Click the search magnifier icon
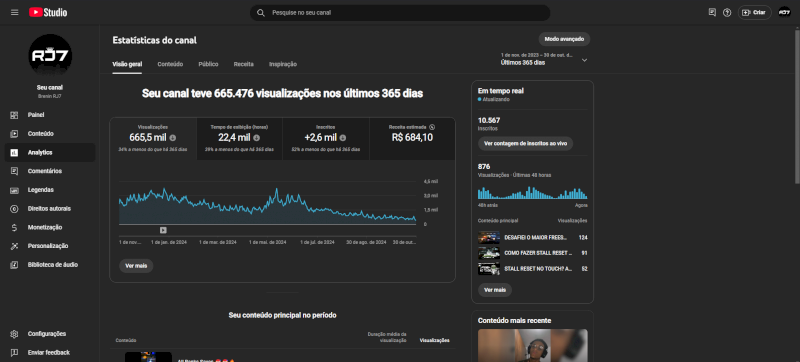Viewport: 800px width, 362px height. click(261, 13)
